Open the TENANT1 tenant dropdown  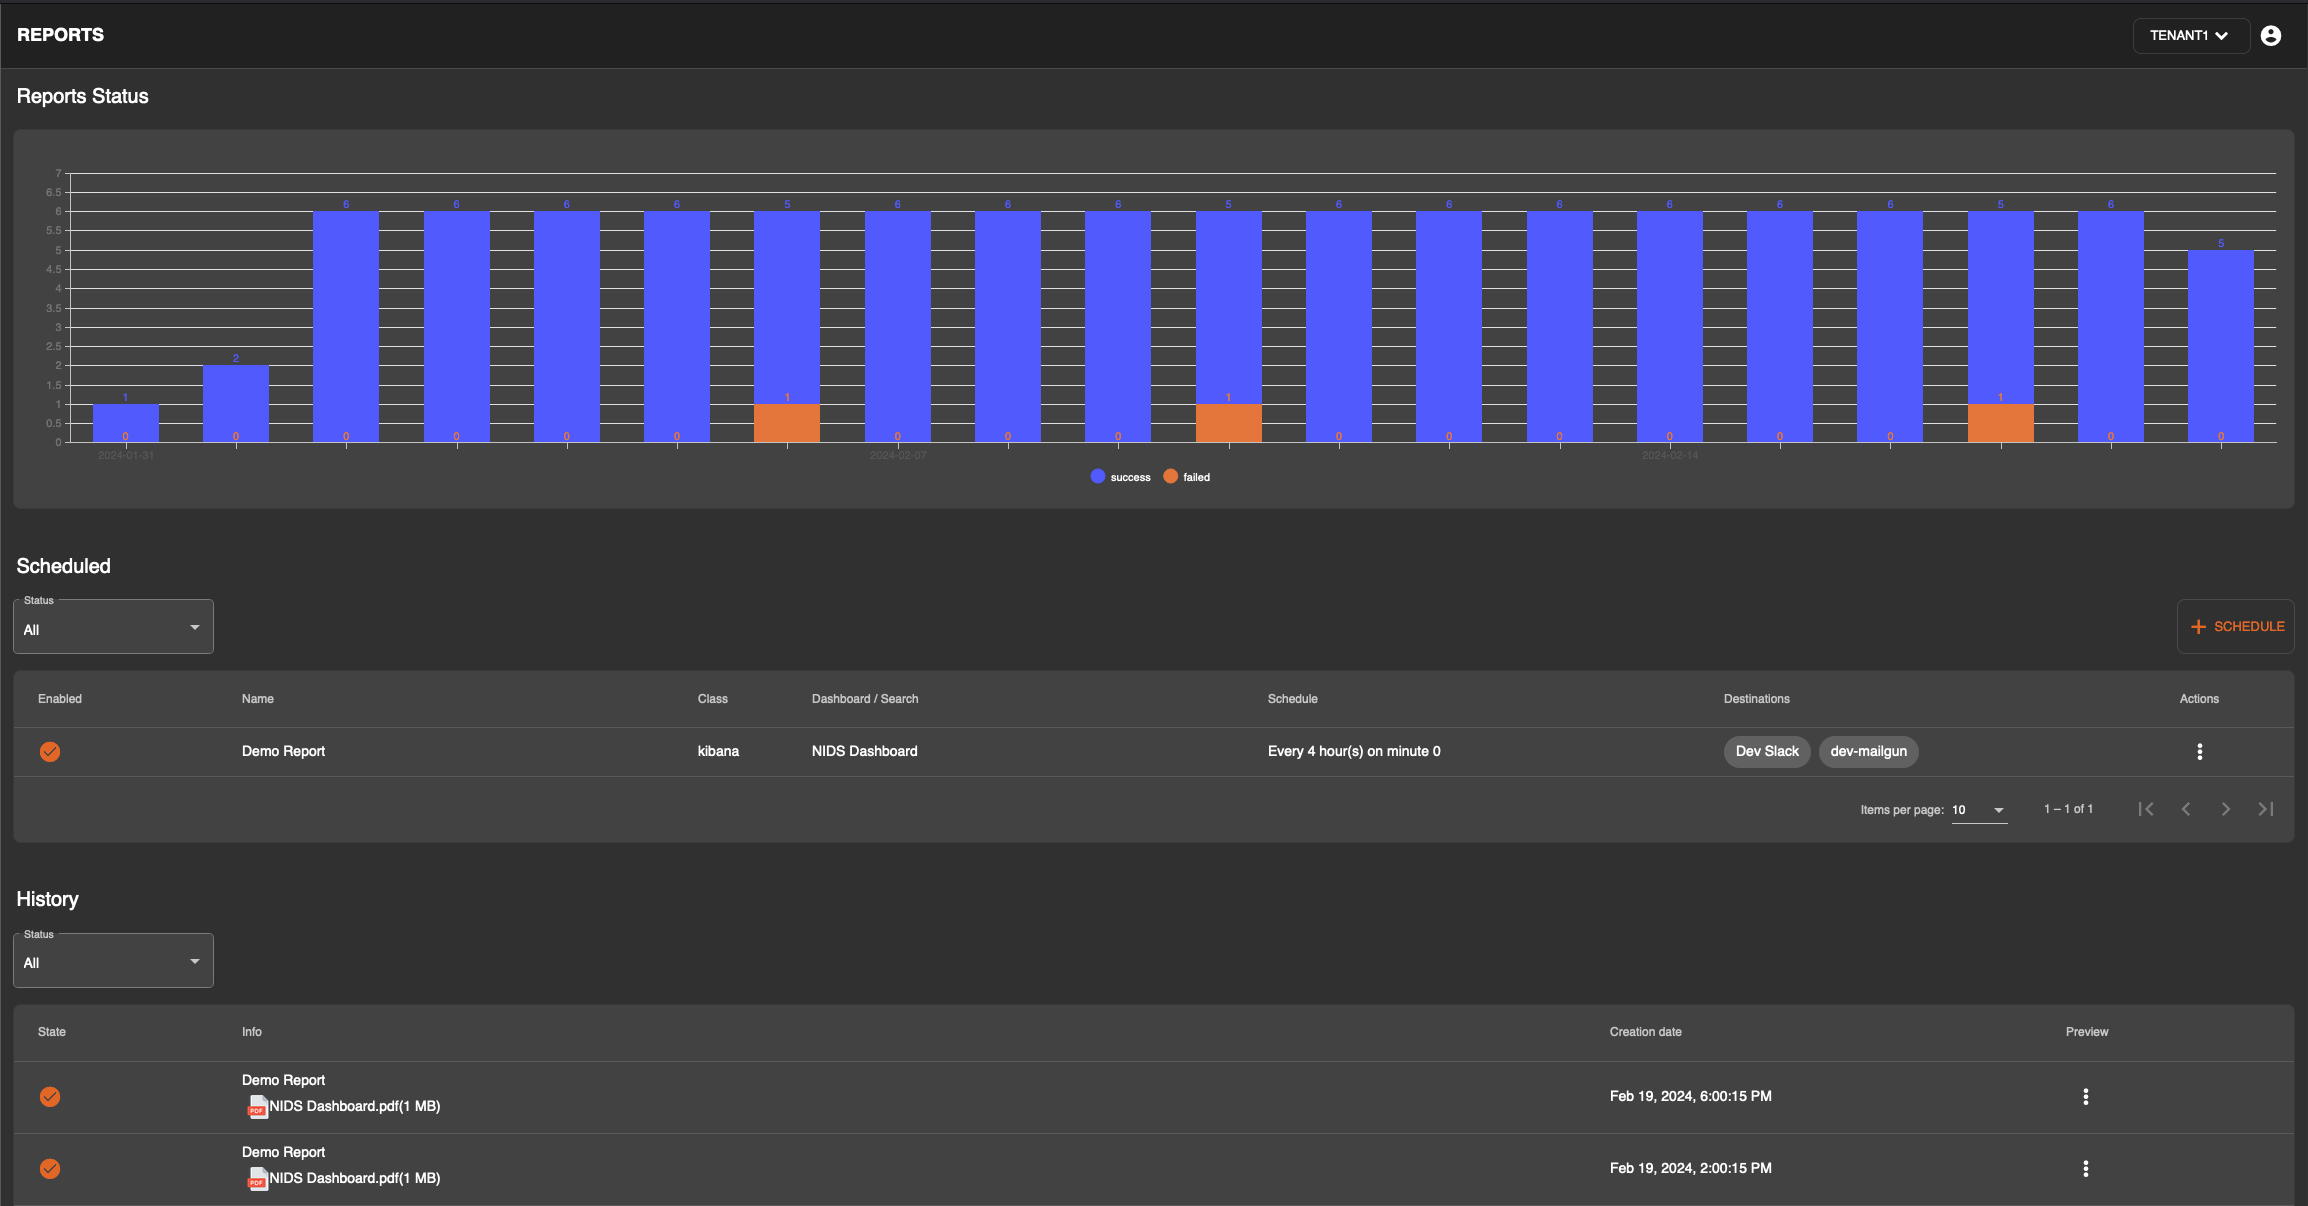2189,36
